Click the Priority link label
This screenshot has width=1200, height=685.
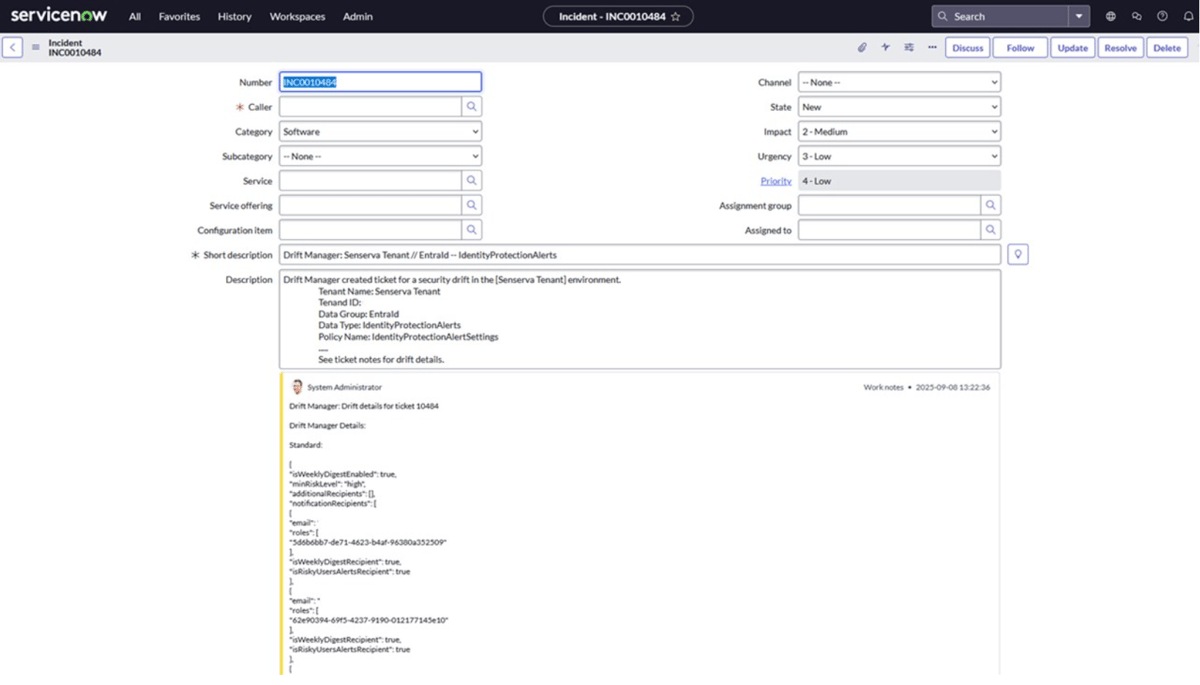click(775, 181)
